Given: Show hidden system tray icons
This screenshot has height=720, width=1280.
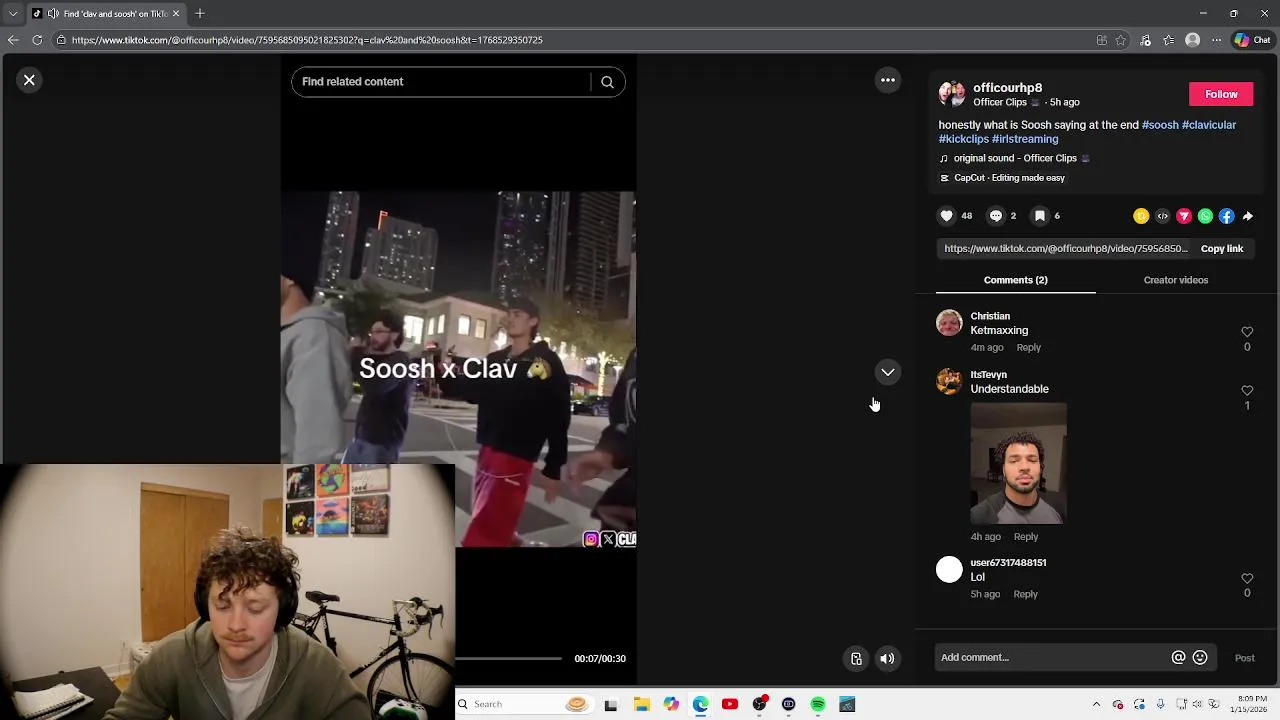Looking at the screenshot, I should point(1096,705).
